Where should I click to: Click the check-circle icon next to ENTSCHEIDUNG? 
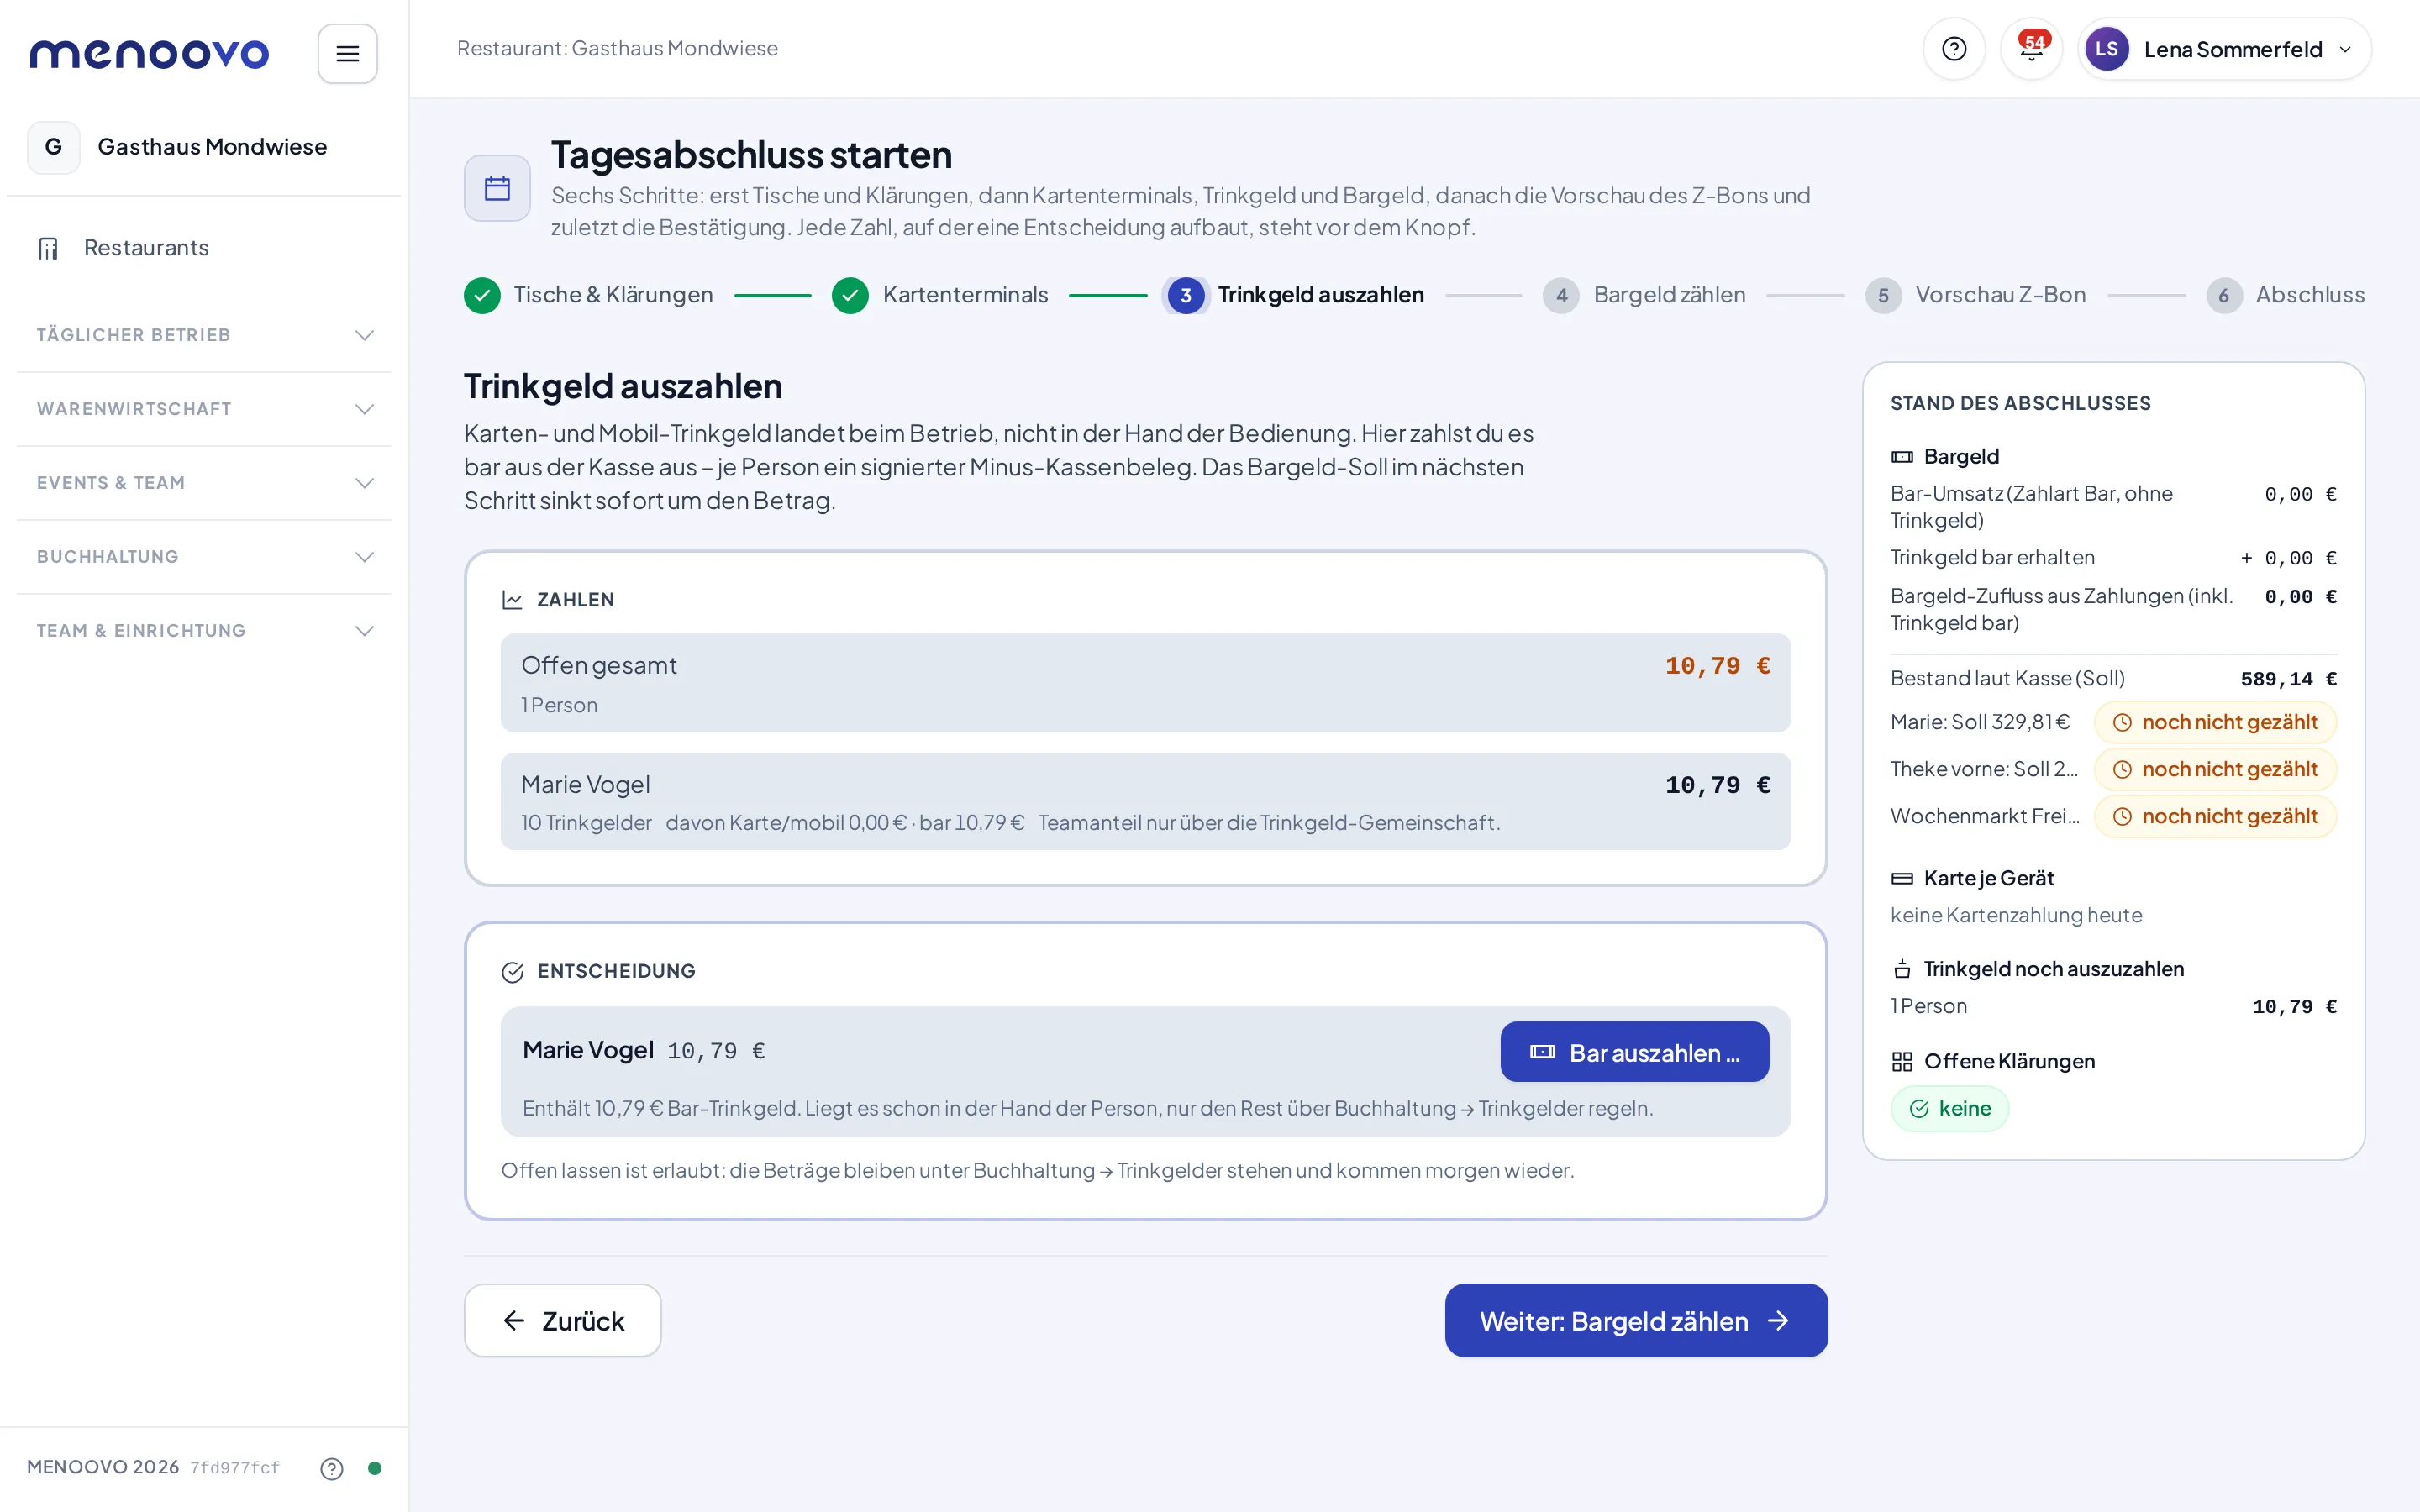[512, 972]
